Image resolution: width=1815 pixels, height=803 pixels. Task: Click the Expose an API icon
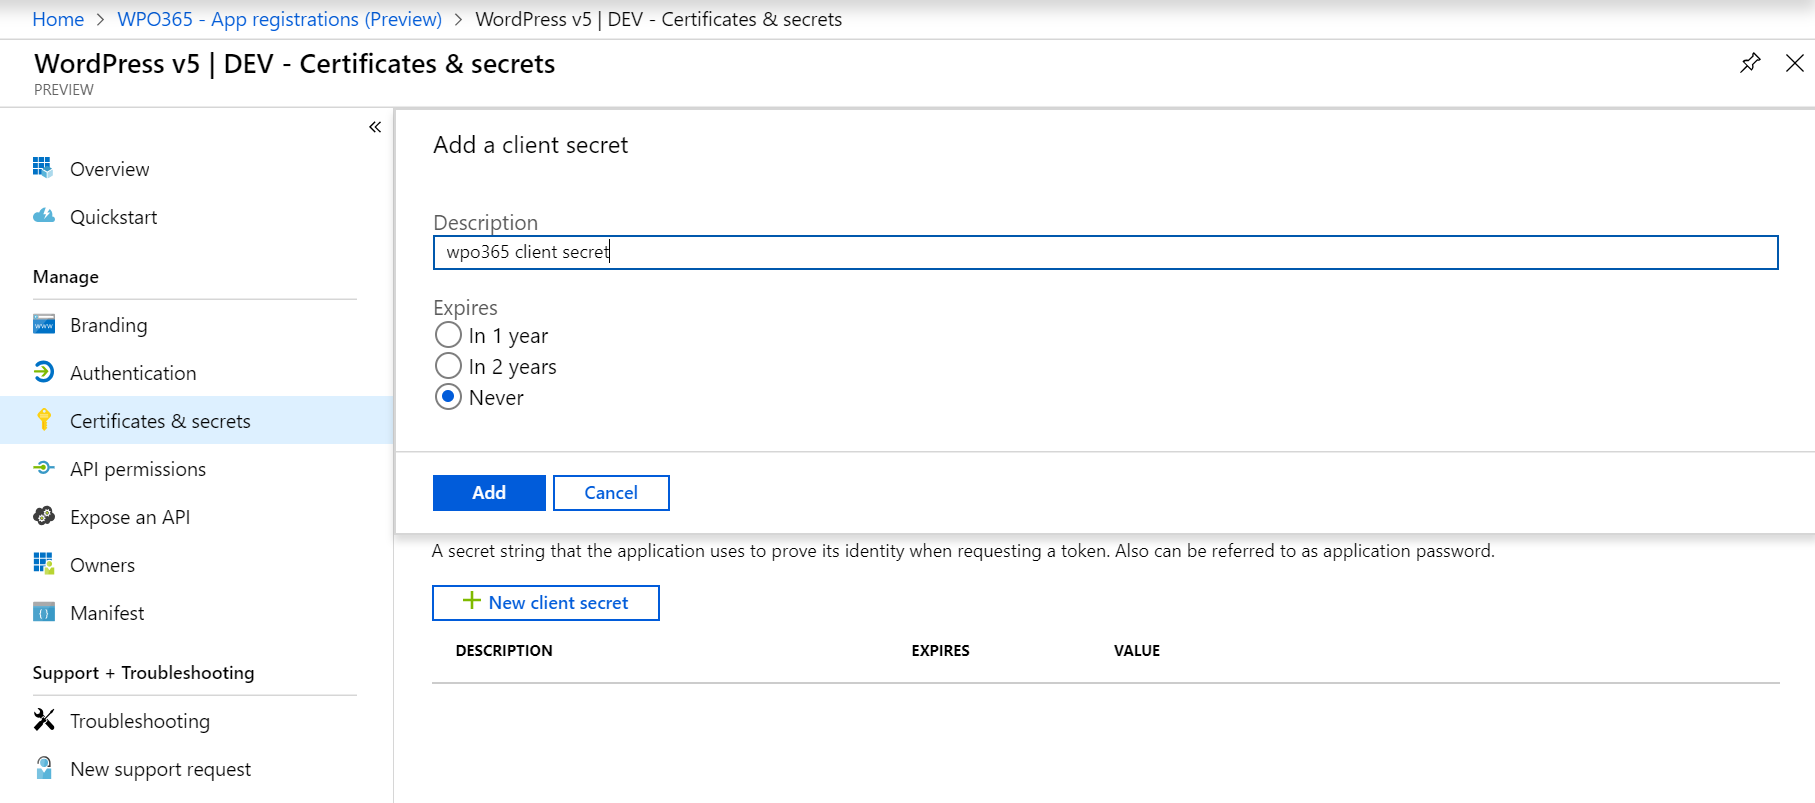[x=44, y=515]
